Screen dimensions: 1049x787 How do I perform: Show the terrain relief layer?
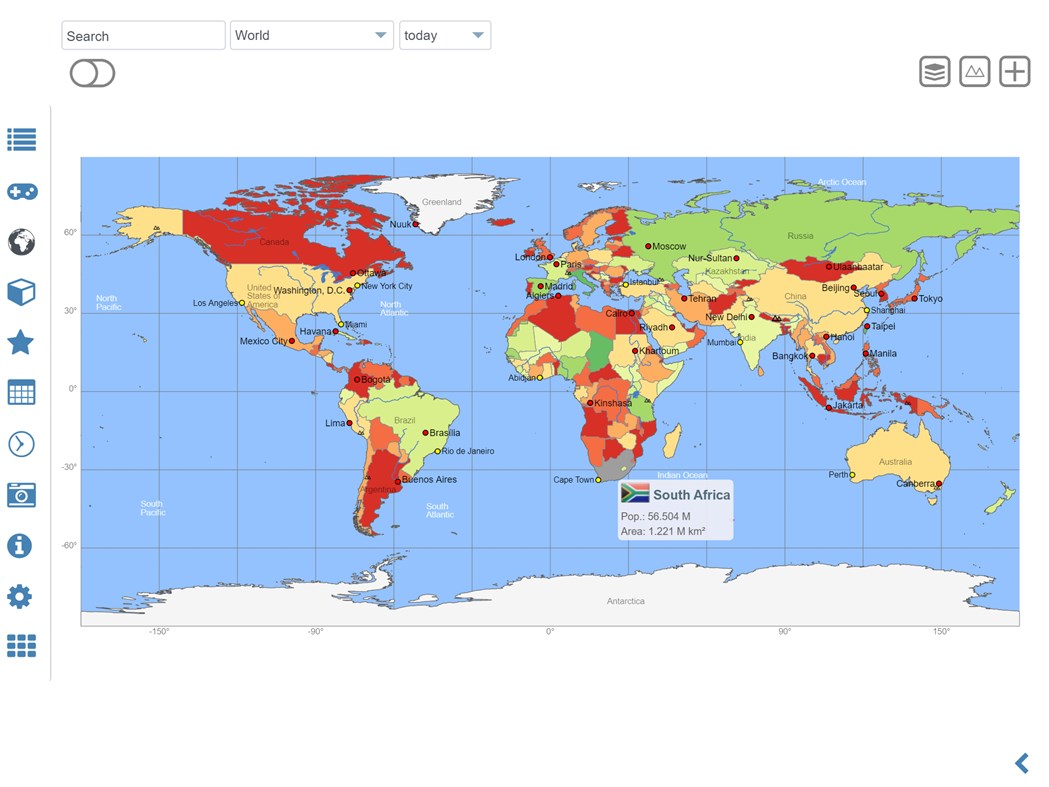click(974, 70)
